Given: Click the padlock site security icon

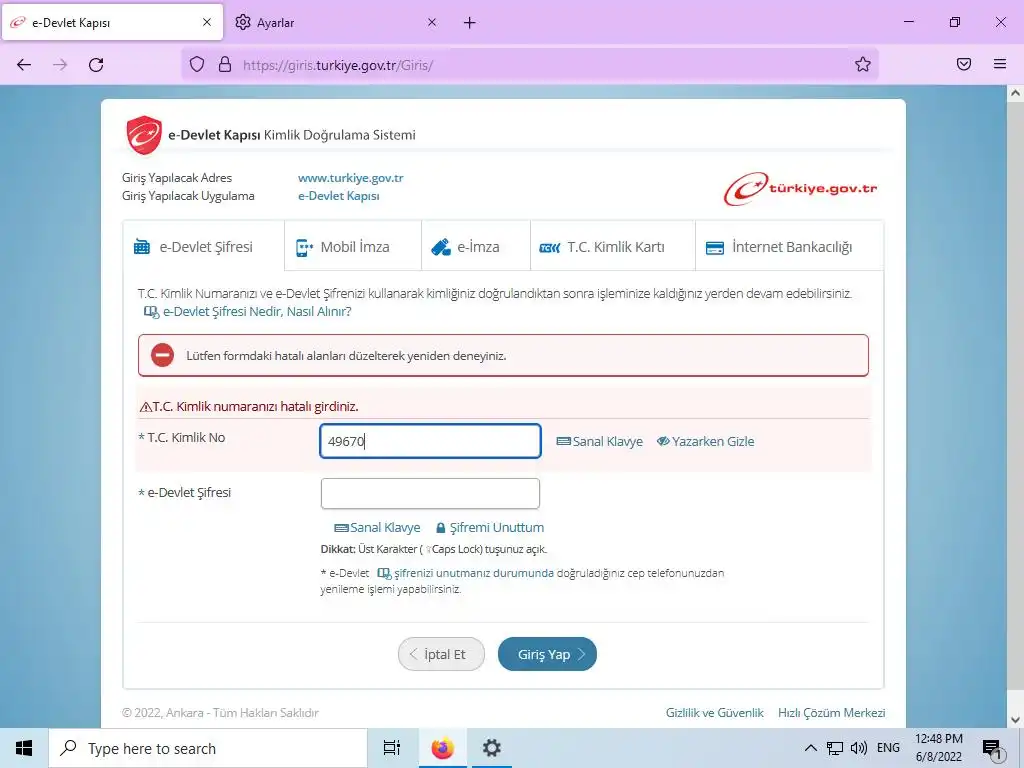Looking at the screenshot, I should pyautogui.click(x=225, y=65).
